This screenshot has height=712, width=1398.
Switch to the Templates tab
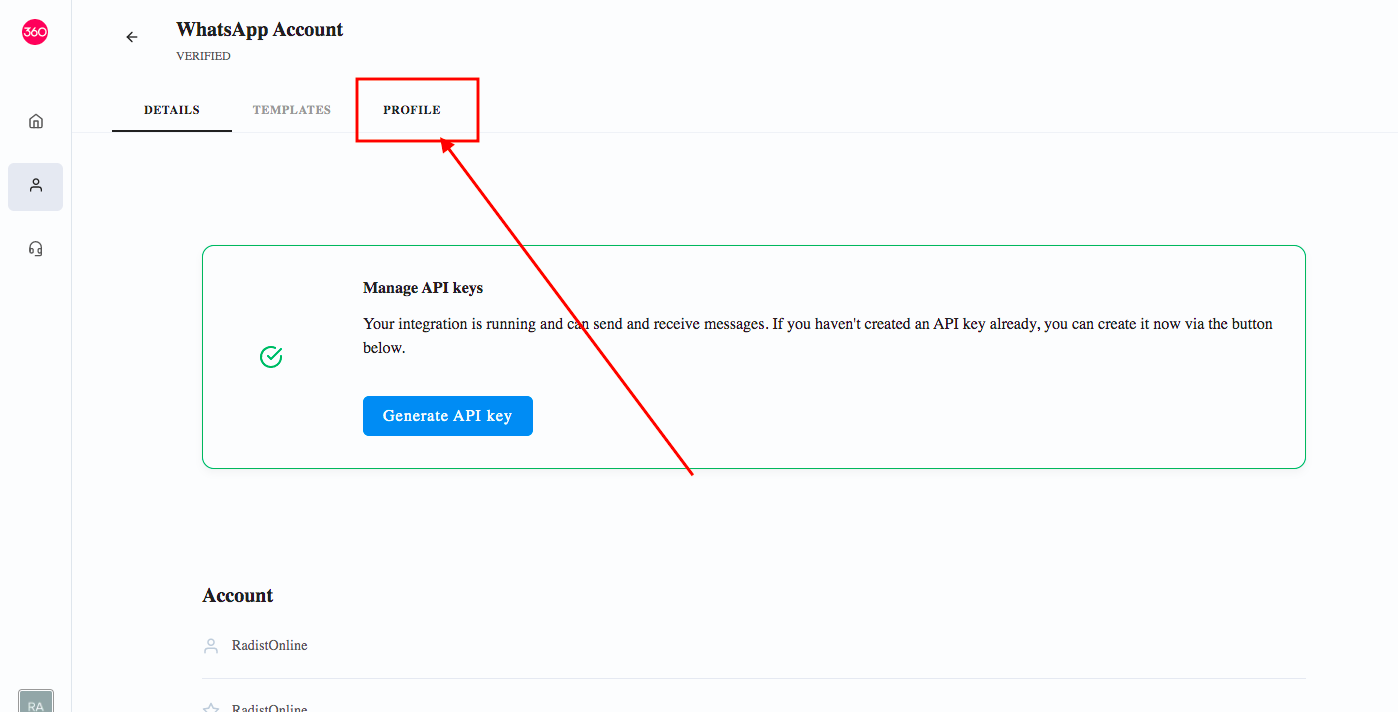[292, 110]
